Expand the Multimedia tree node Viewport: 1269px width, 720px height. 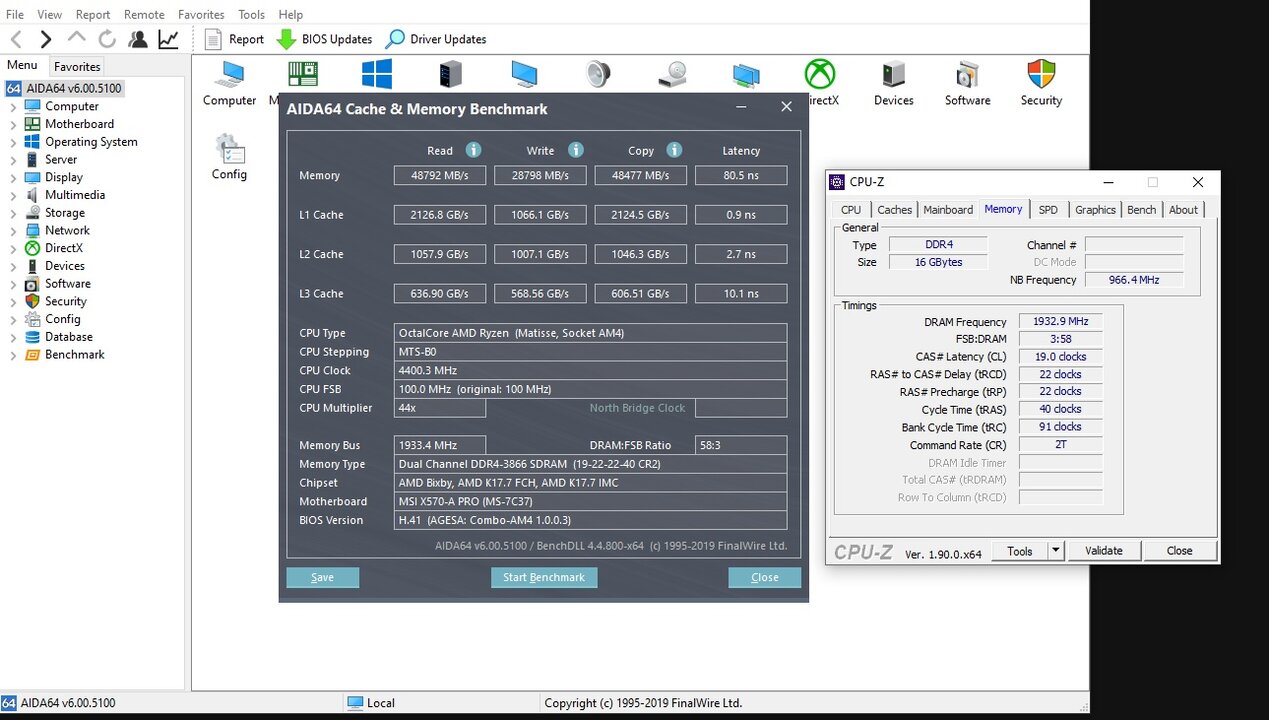[x=13, y=196]
